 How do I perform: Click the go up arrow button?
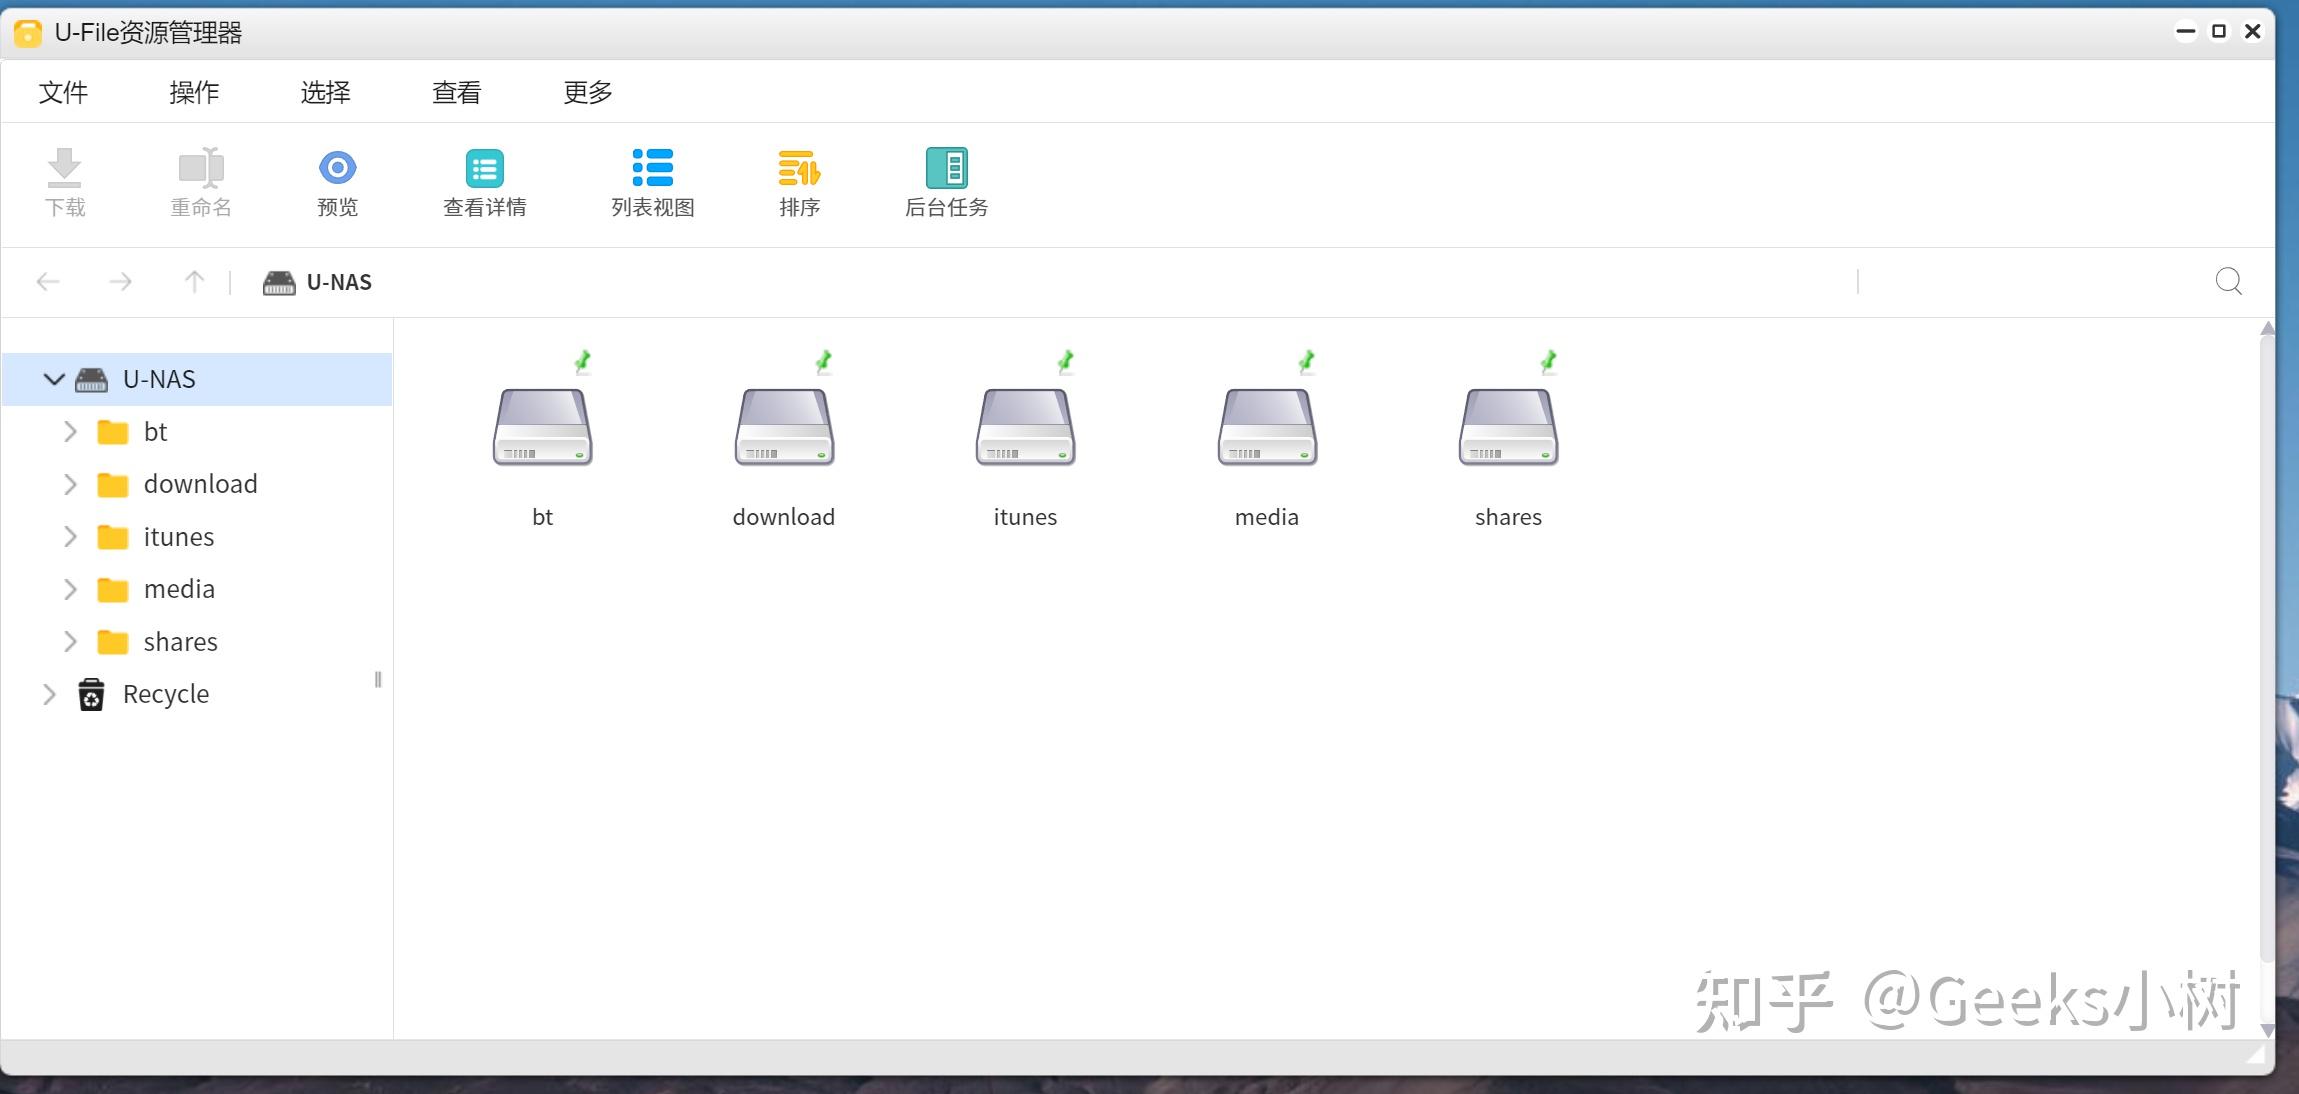[194, 282]
